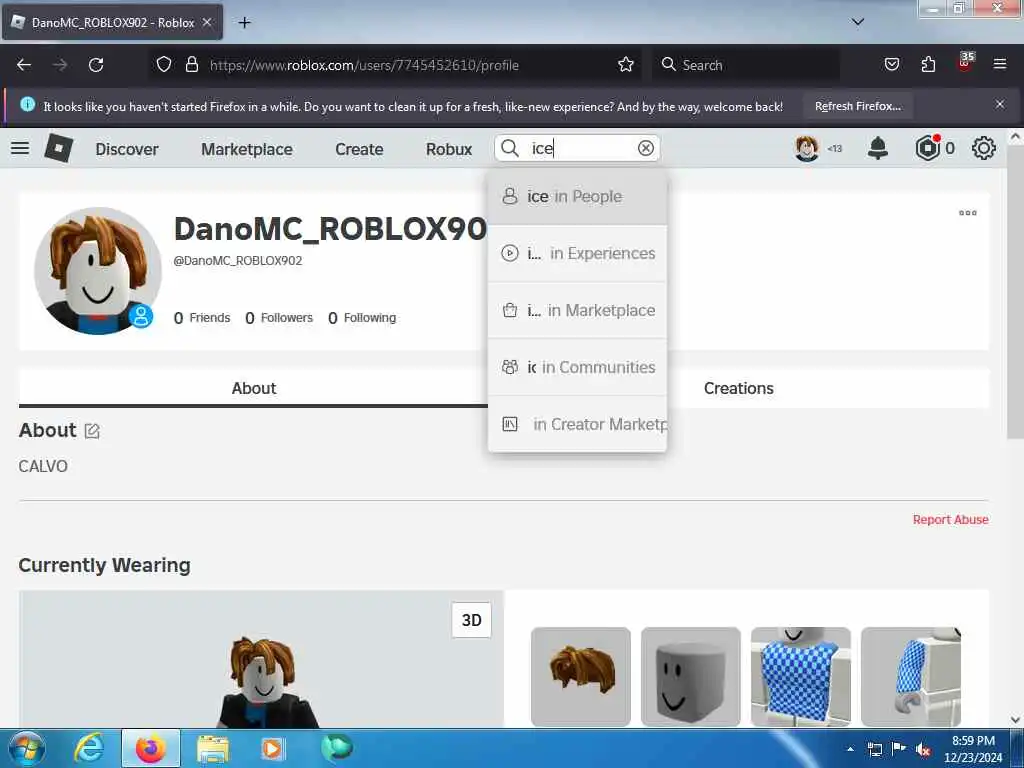Click the profile avatar picture
Screen dimensions: 1024x768
[x=97, y=270]
